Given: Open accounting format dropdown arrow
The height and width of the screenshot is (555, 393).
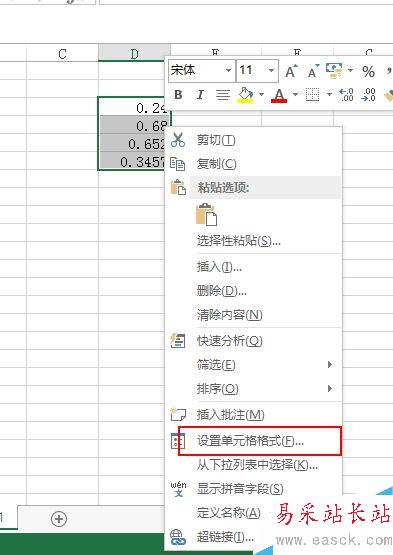Looking at the screenshot, I should point(350,70).
